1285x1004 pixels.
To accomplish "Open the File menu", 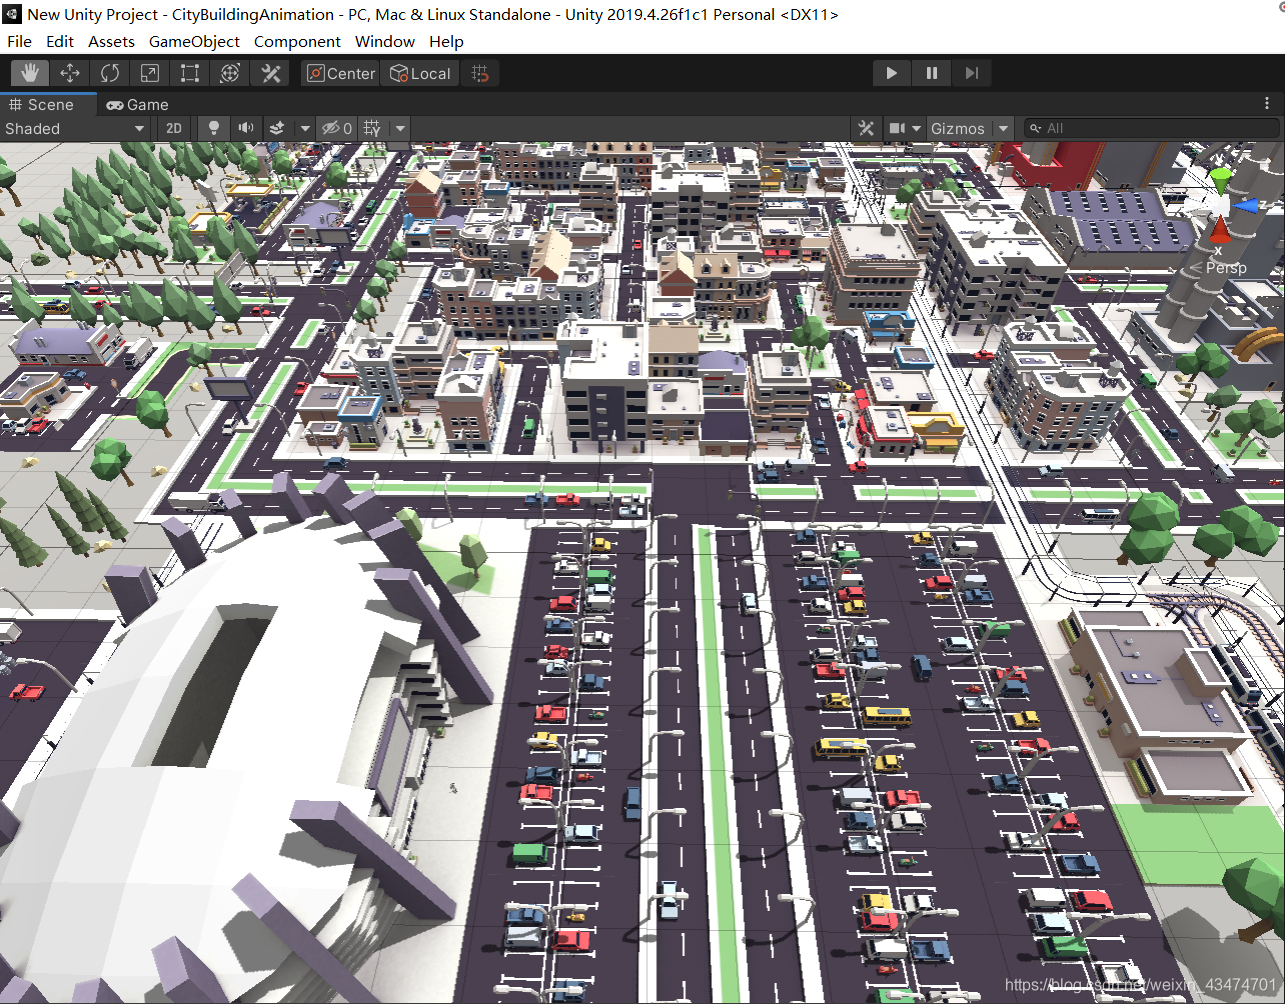I will pos(19,41).
